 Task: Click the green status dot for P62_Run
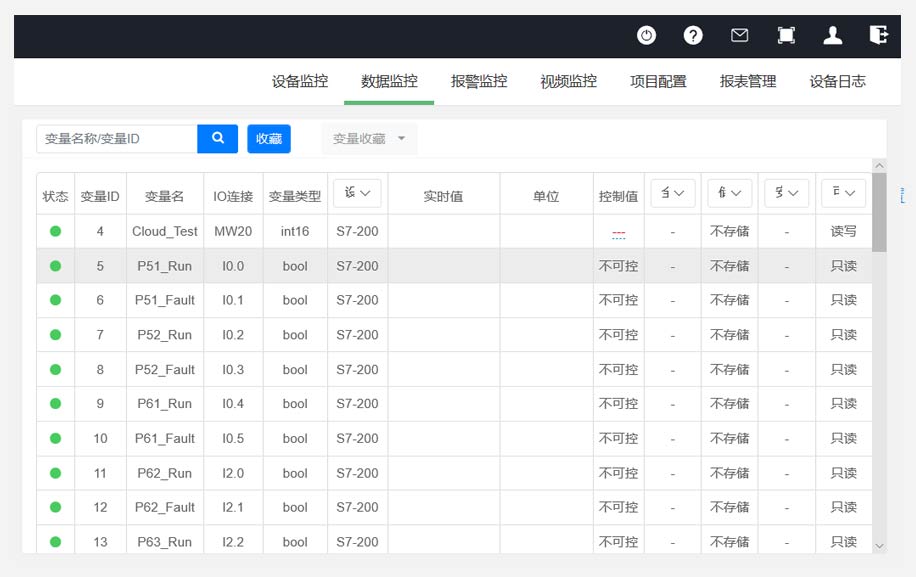[x=55, y=473]
